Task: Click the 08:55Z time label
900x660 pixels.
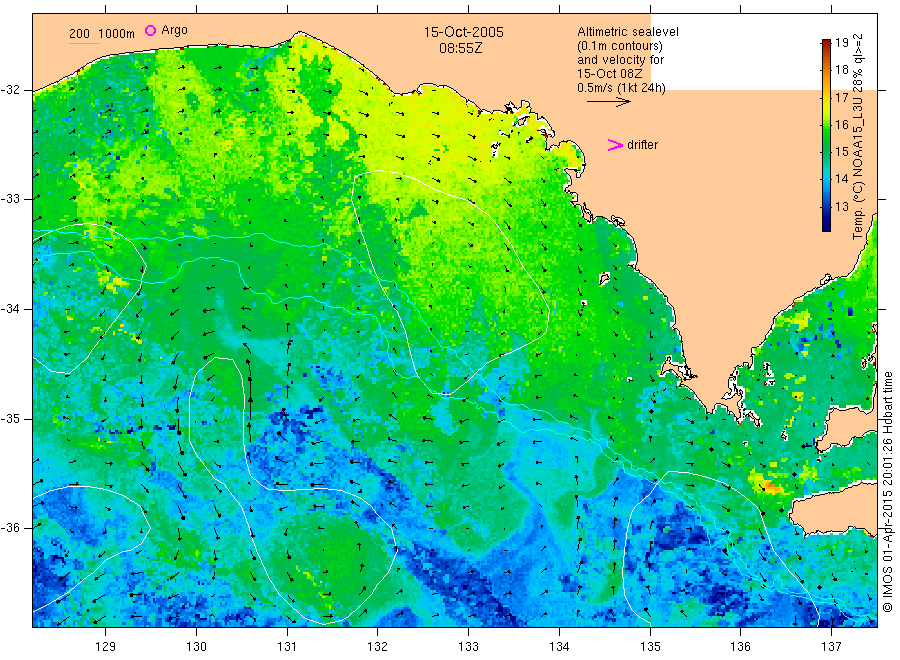Action: (460, 48)
